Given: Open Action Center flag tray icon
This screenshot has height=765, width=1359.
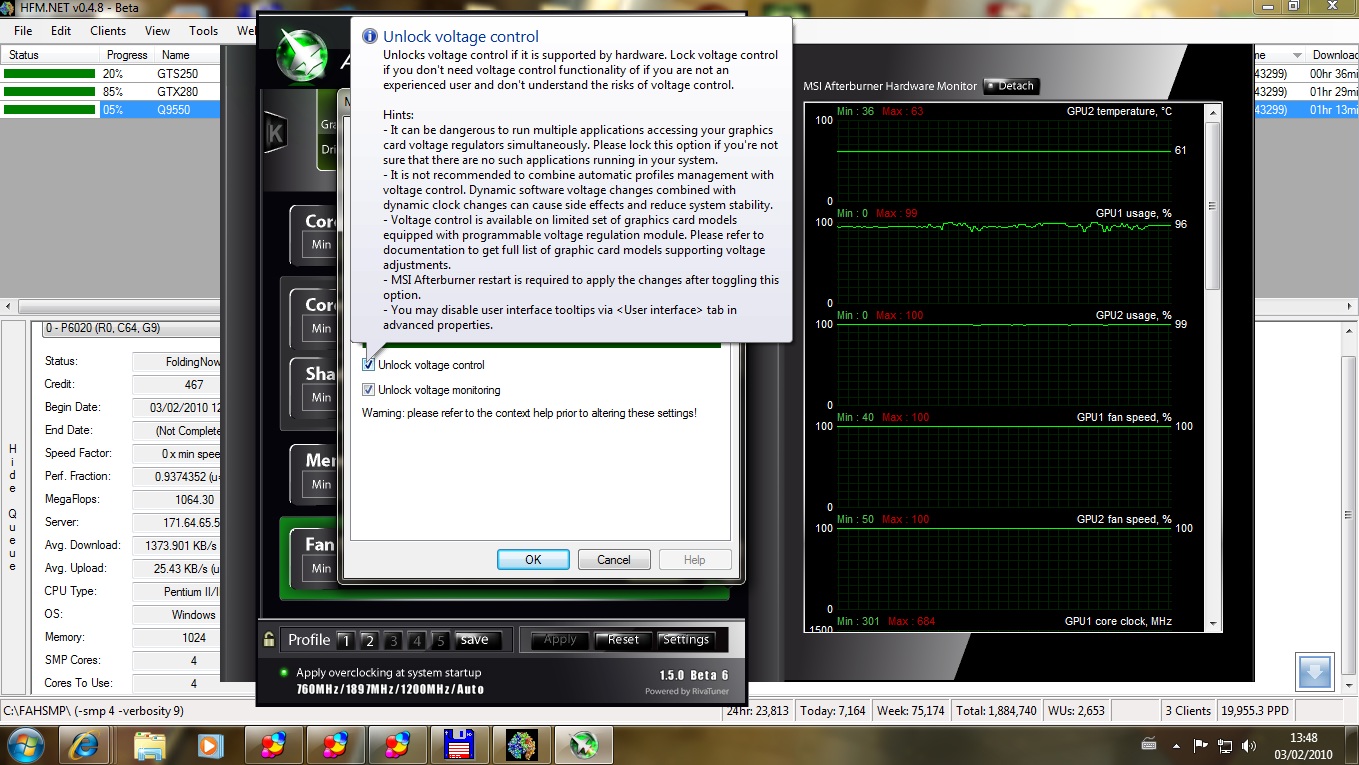Looking at the screenshot, I should tap(1201, 745).
